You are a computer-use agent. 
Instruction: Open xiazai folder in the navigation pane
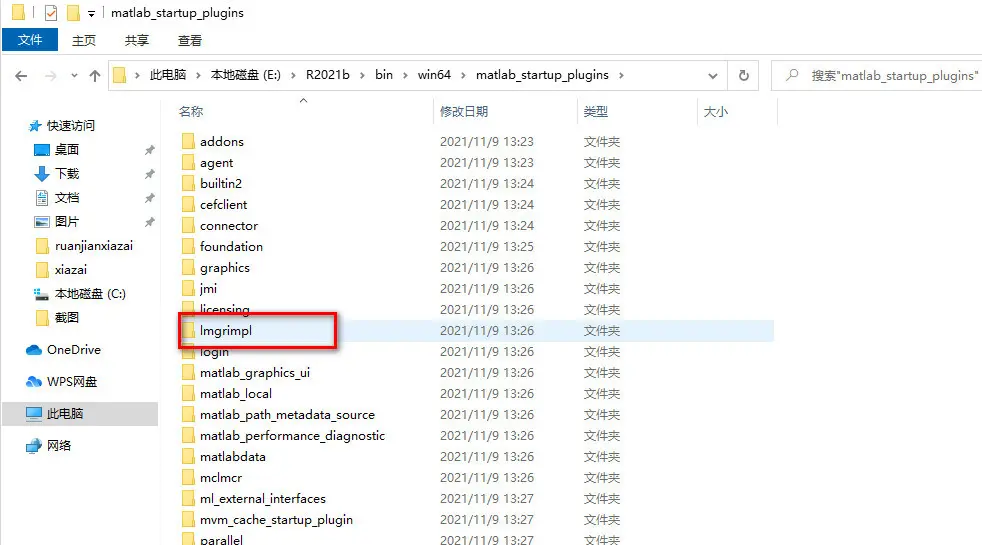click(71, 269)
